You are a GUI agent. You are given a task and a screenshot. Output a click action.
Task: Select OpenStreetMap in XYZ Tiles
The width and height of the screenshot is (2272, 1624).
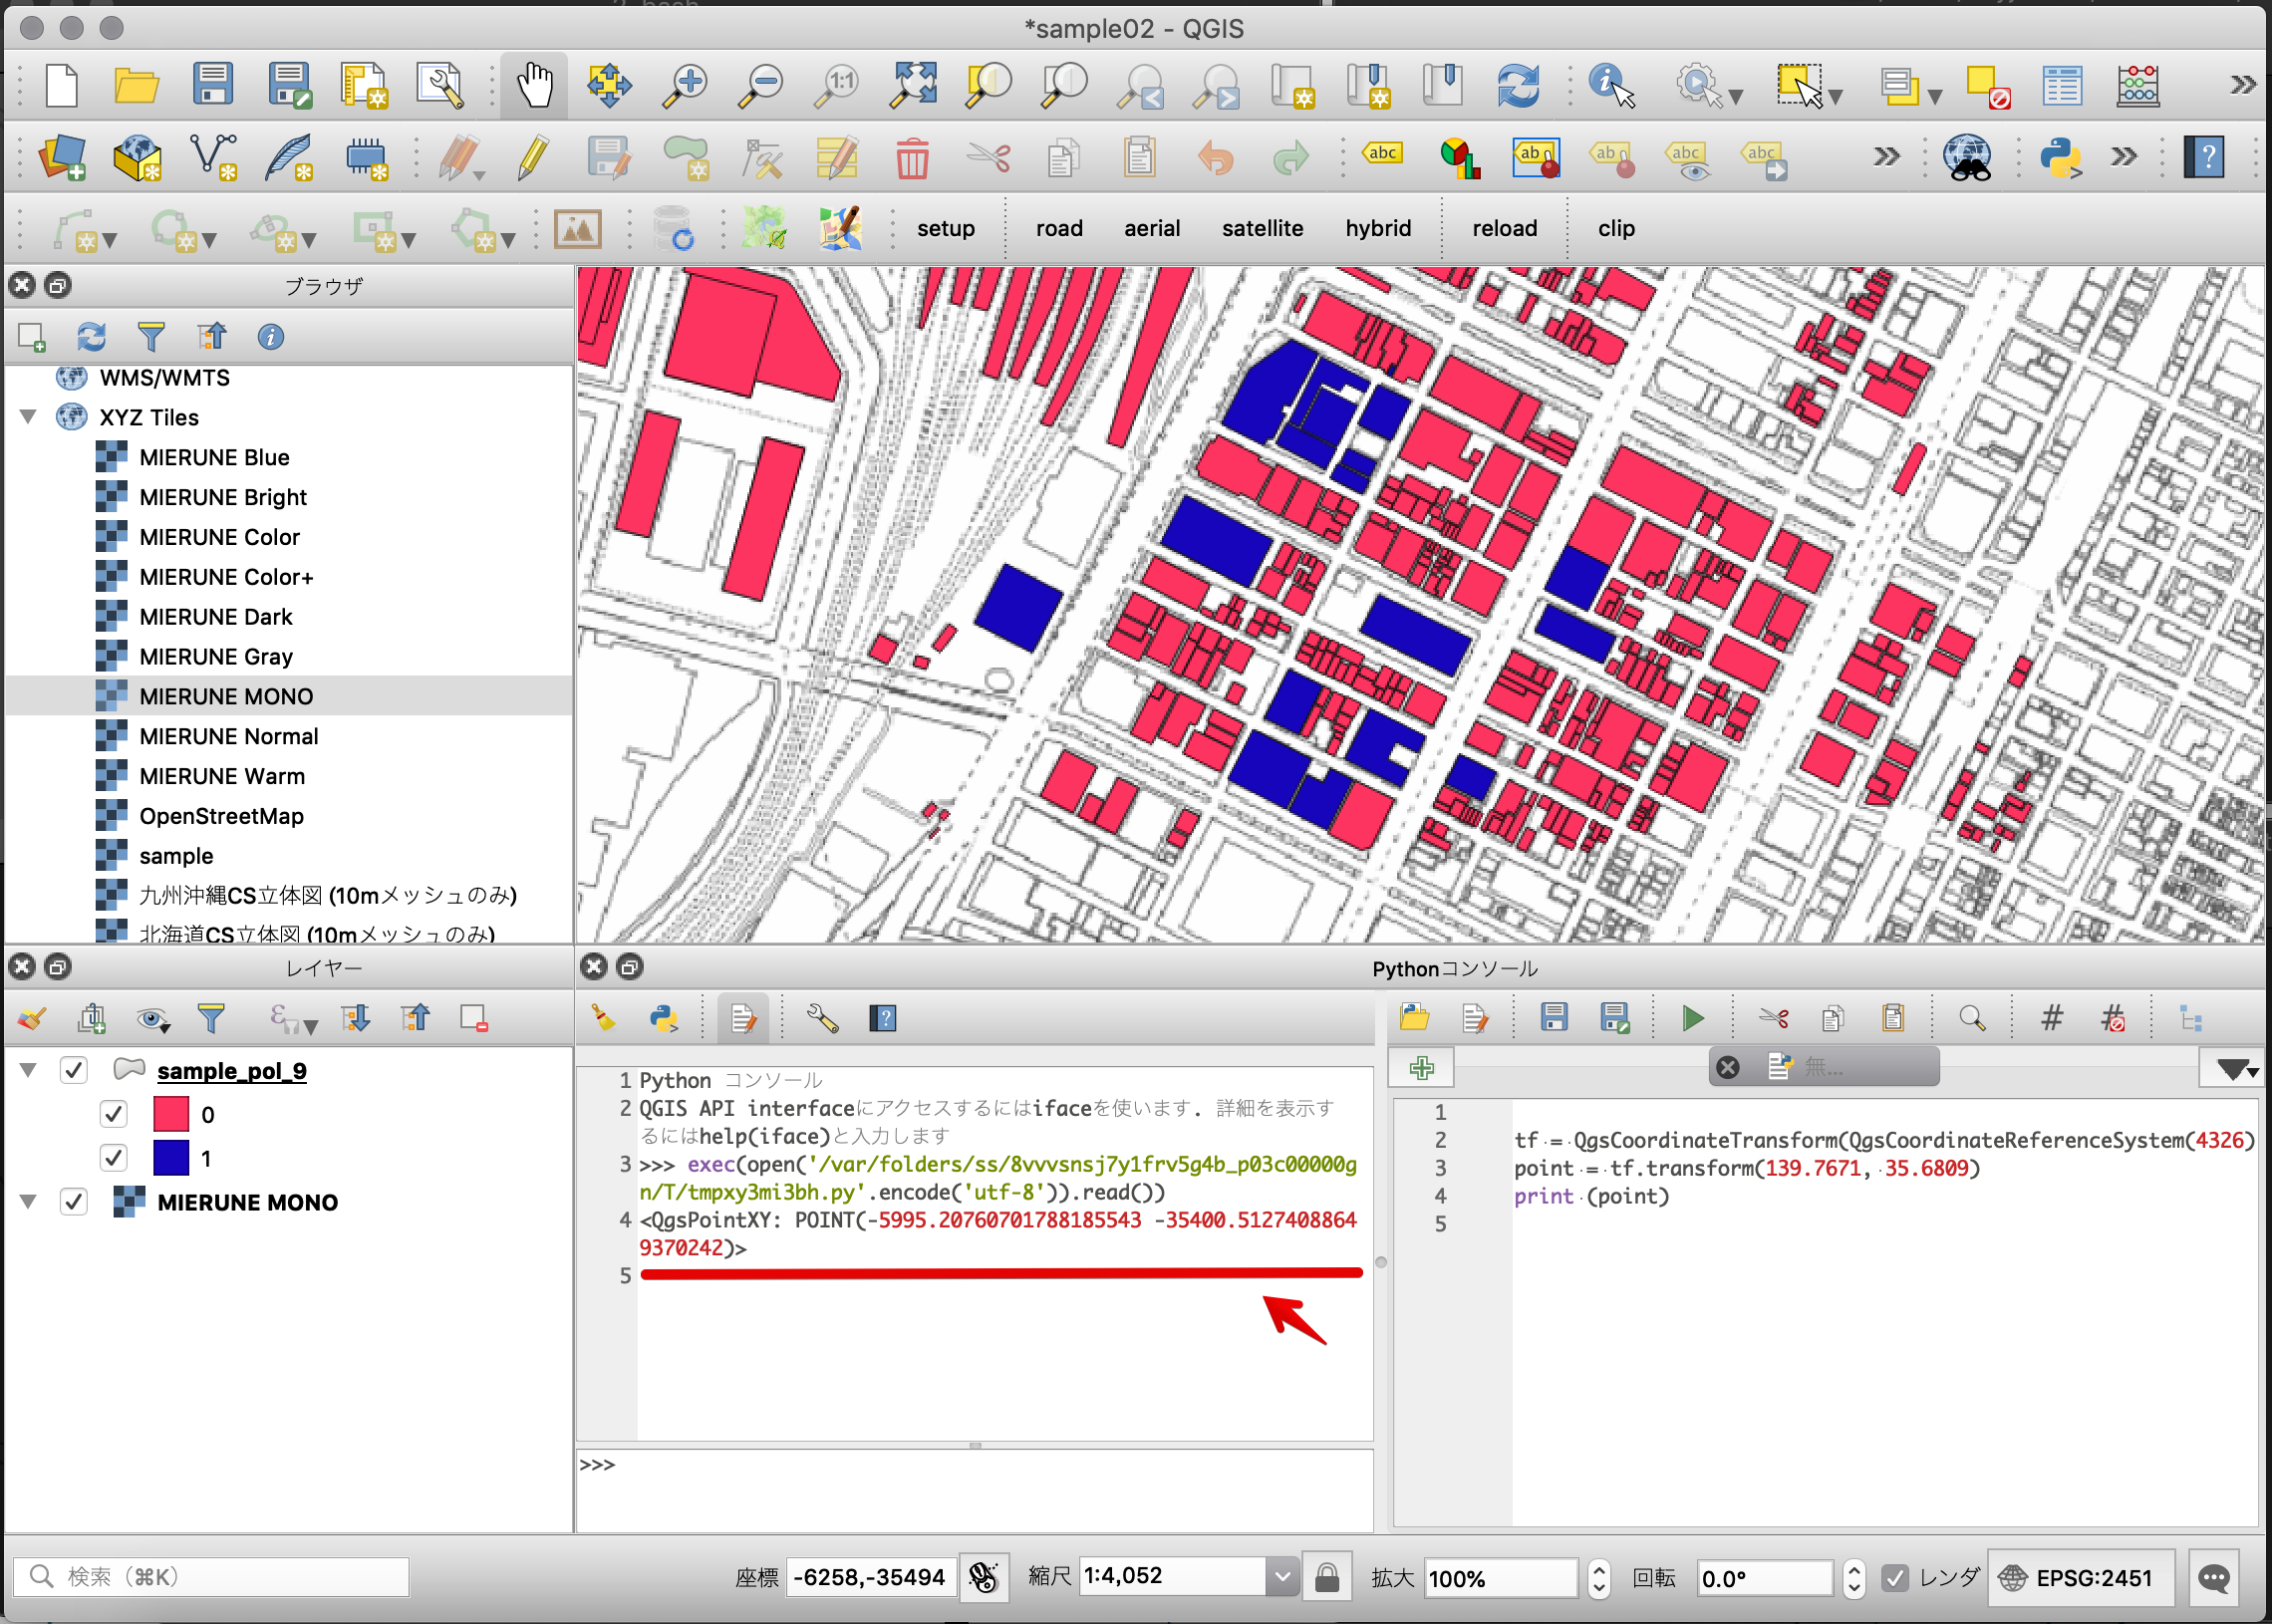[x=222, y=816]
